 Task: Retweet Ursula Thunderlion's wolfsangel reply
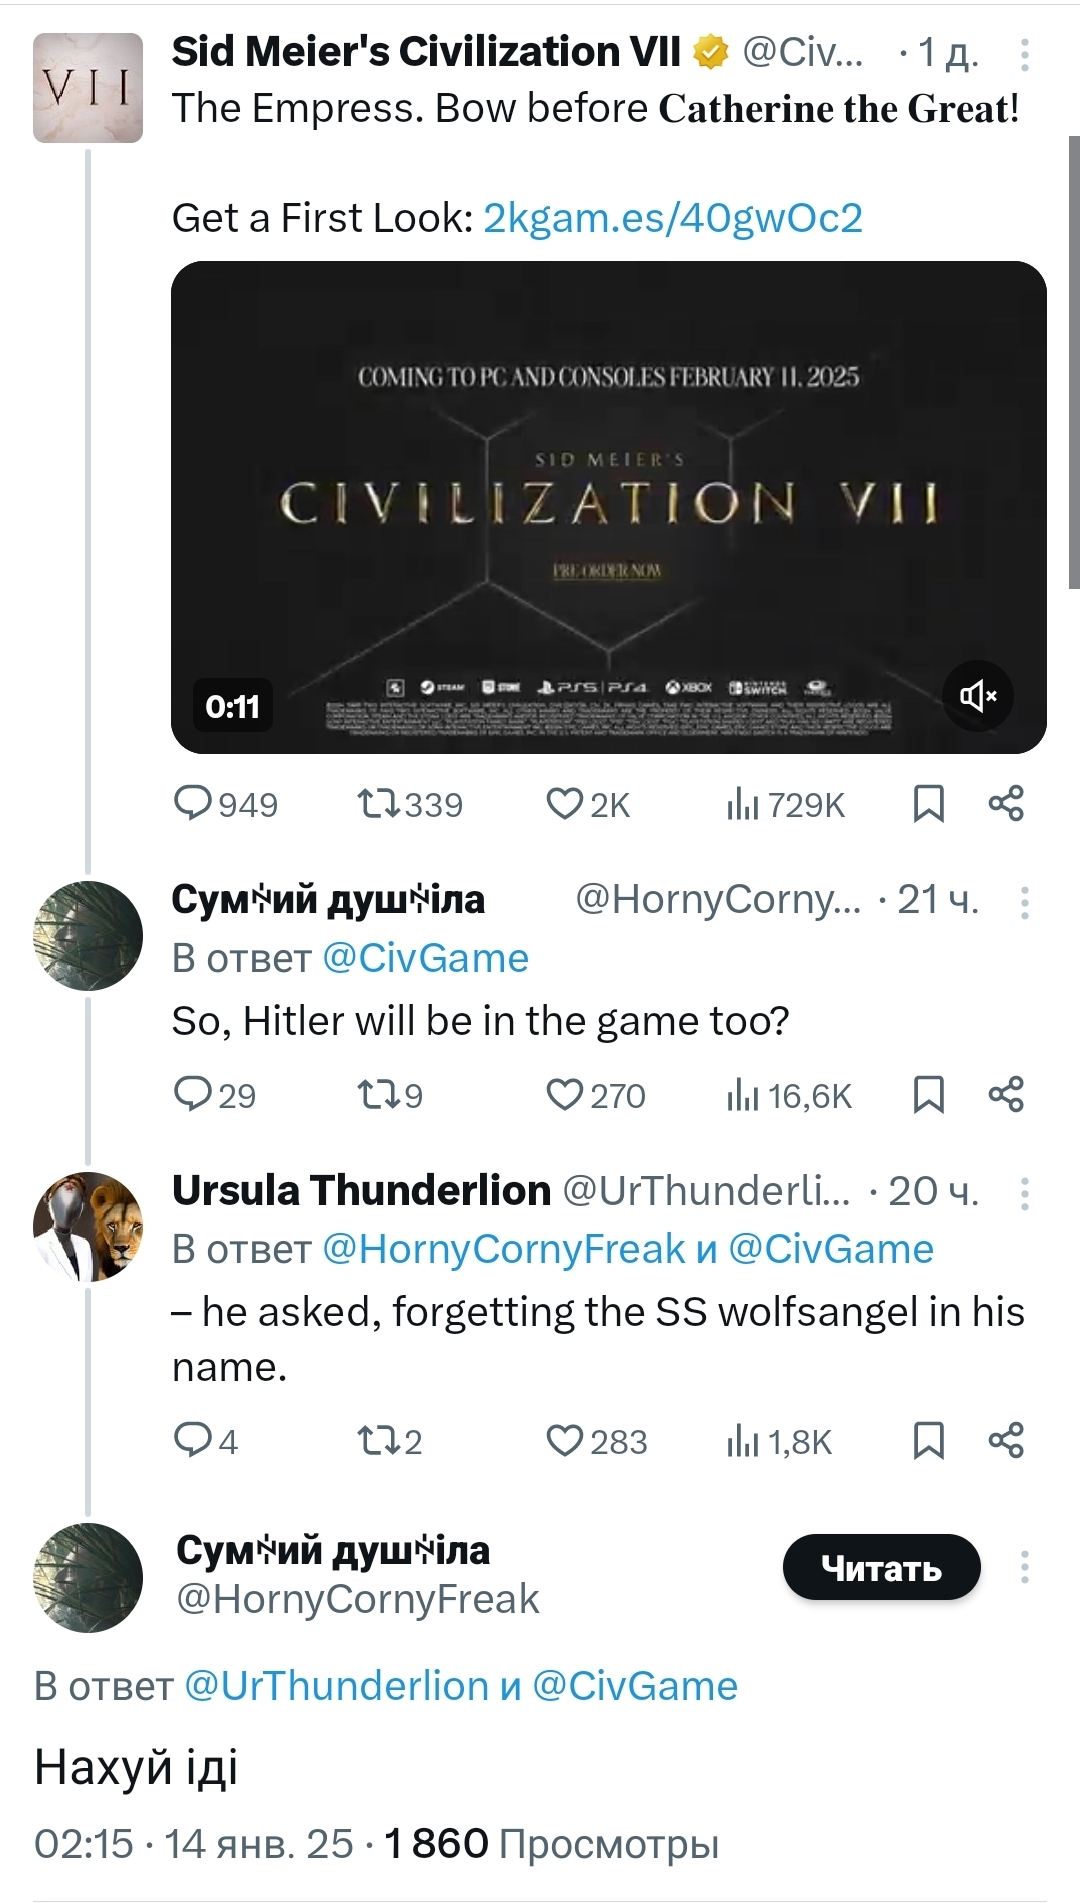(x=379, y=1441)
